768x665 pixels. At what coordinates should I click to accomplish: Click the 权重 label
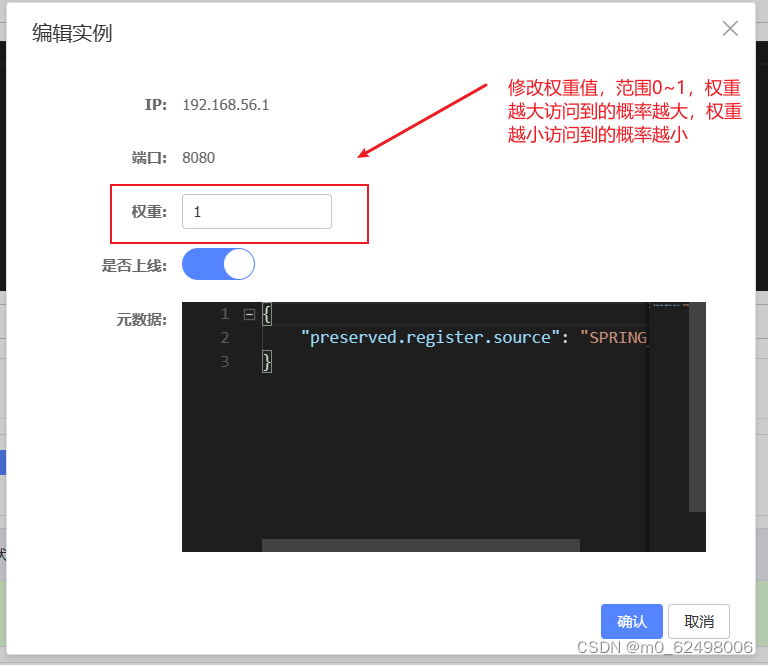pos(149,212)
